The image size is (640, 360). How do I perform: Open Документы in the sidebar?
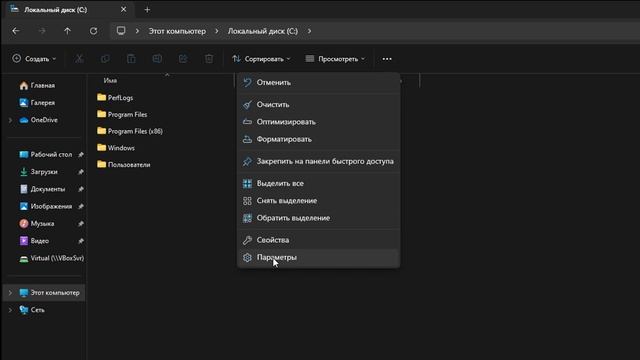pyautogui.click(x=42, y=189)
